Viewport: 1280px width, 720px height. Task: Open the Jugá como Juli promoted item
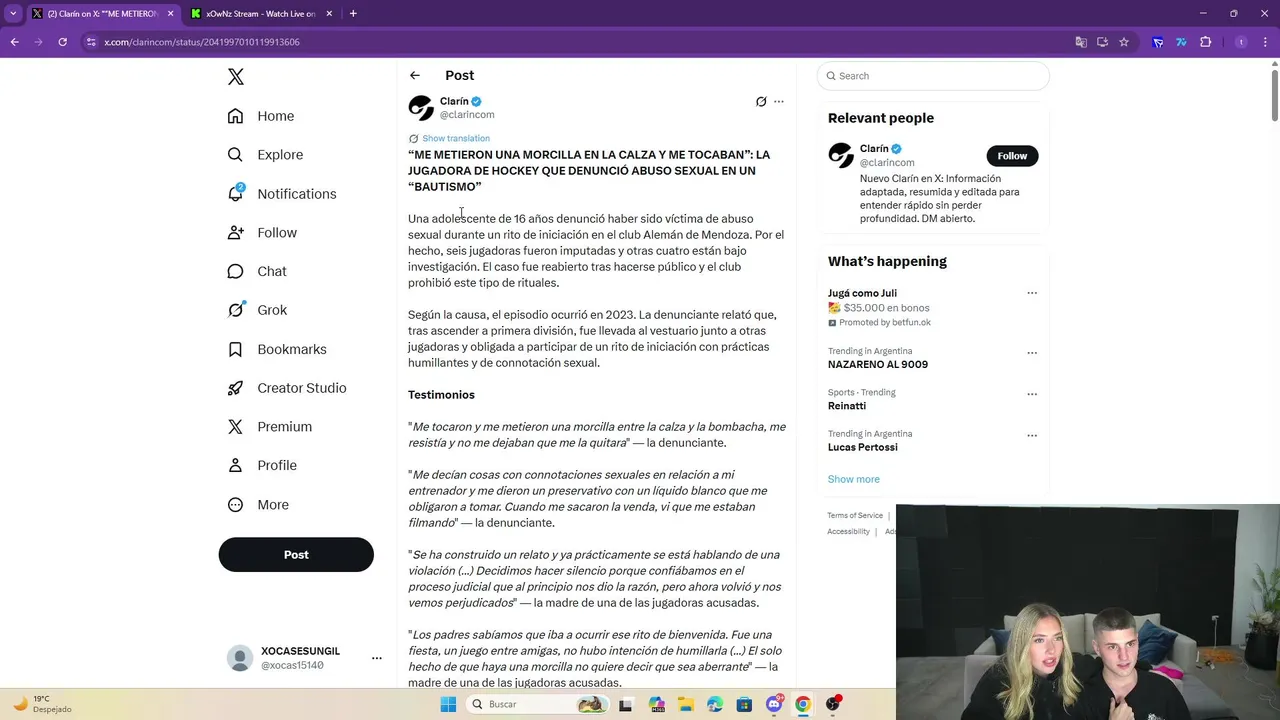862,293
